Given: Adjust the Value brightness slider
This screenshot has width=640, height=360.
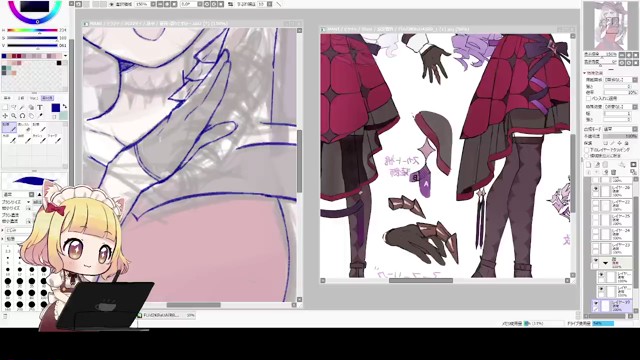Looking at the screenshot, I should click(32, 45).
